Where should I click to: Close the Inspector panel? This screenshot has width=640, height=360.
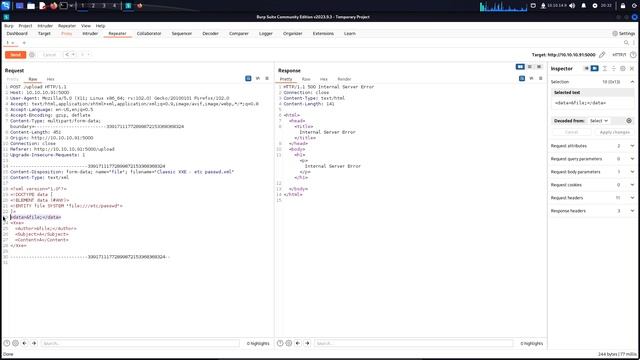click(x=632, y=69)
